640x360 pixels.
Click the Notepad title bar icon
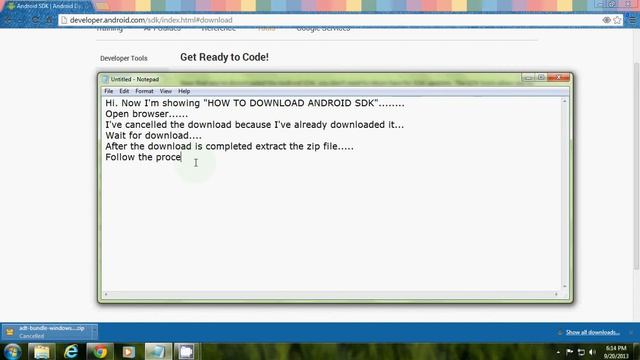pyautogui.click(x=106, y=79)
